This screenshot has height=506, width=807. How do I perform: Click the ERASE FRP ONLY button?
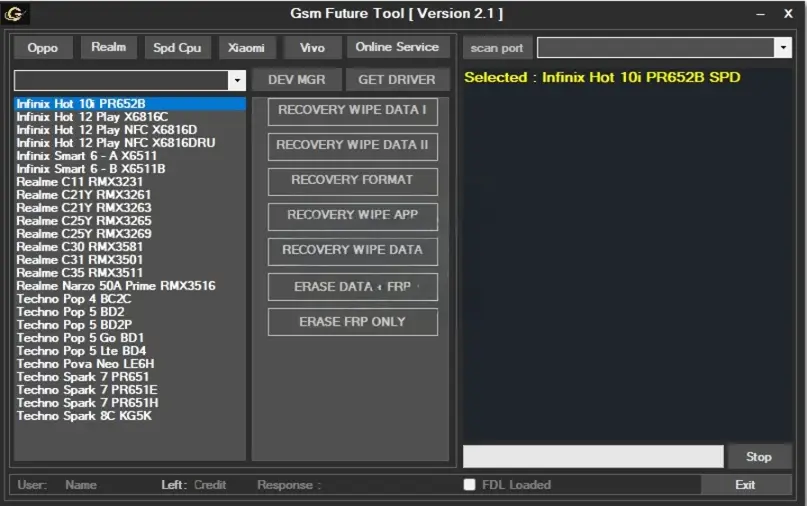[x=352, y=322]
